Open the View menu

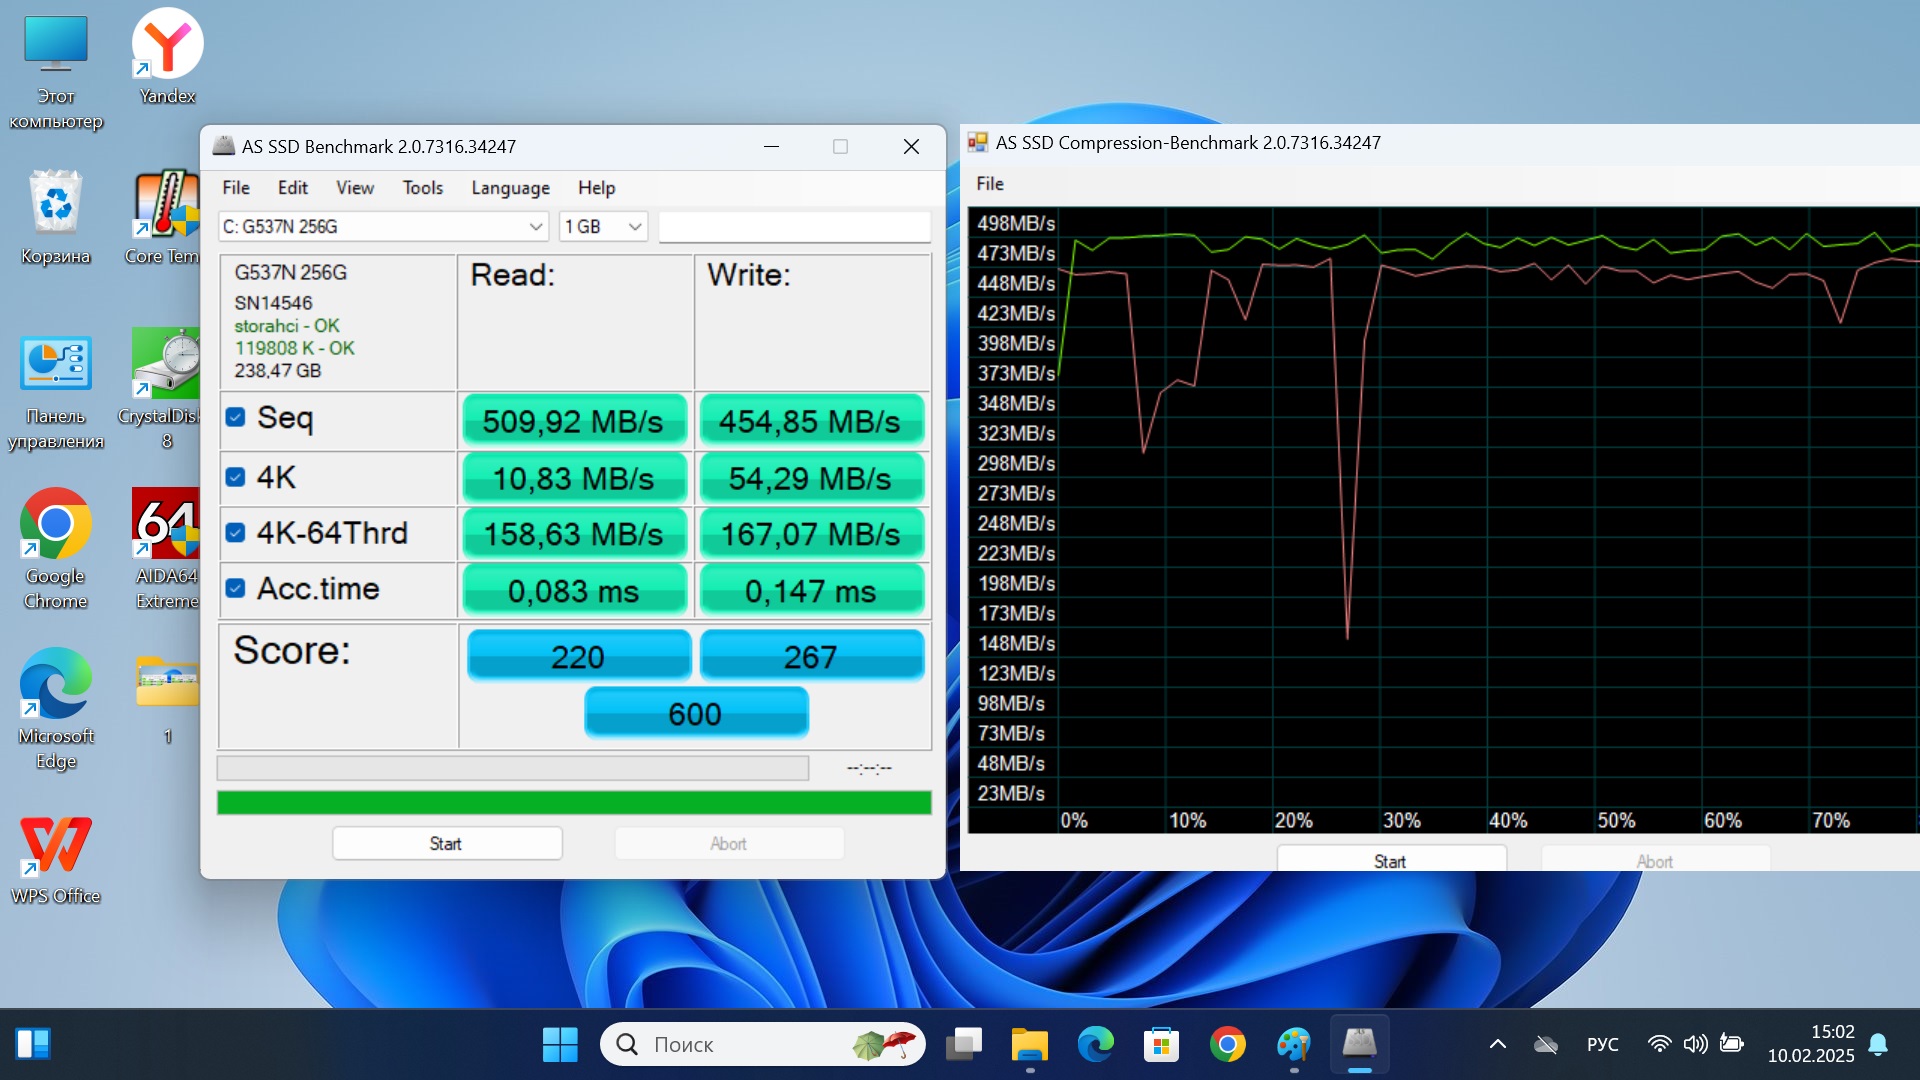click(x=355, y=188)
